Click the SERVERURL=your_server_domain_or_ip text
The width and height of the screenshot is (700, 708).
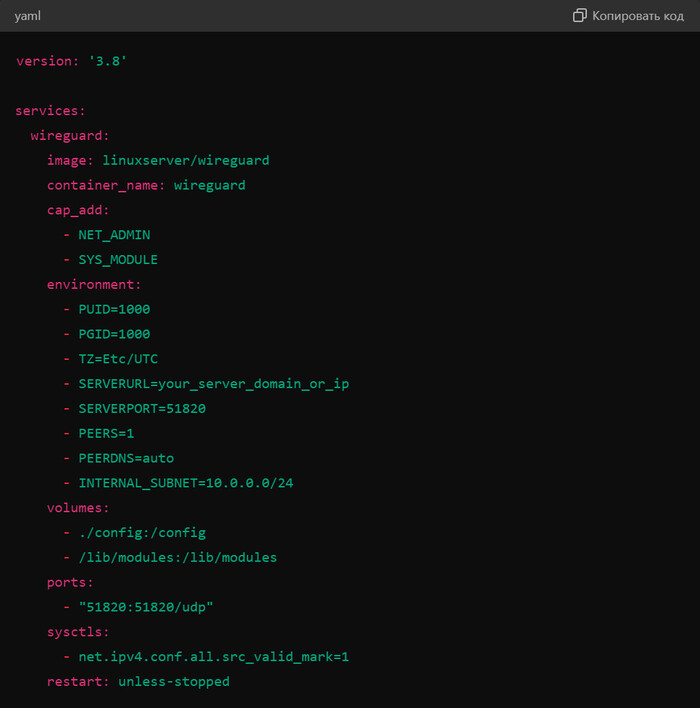[x=213, y=384]
